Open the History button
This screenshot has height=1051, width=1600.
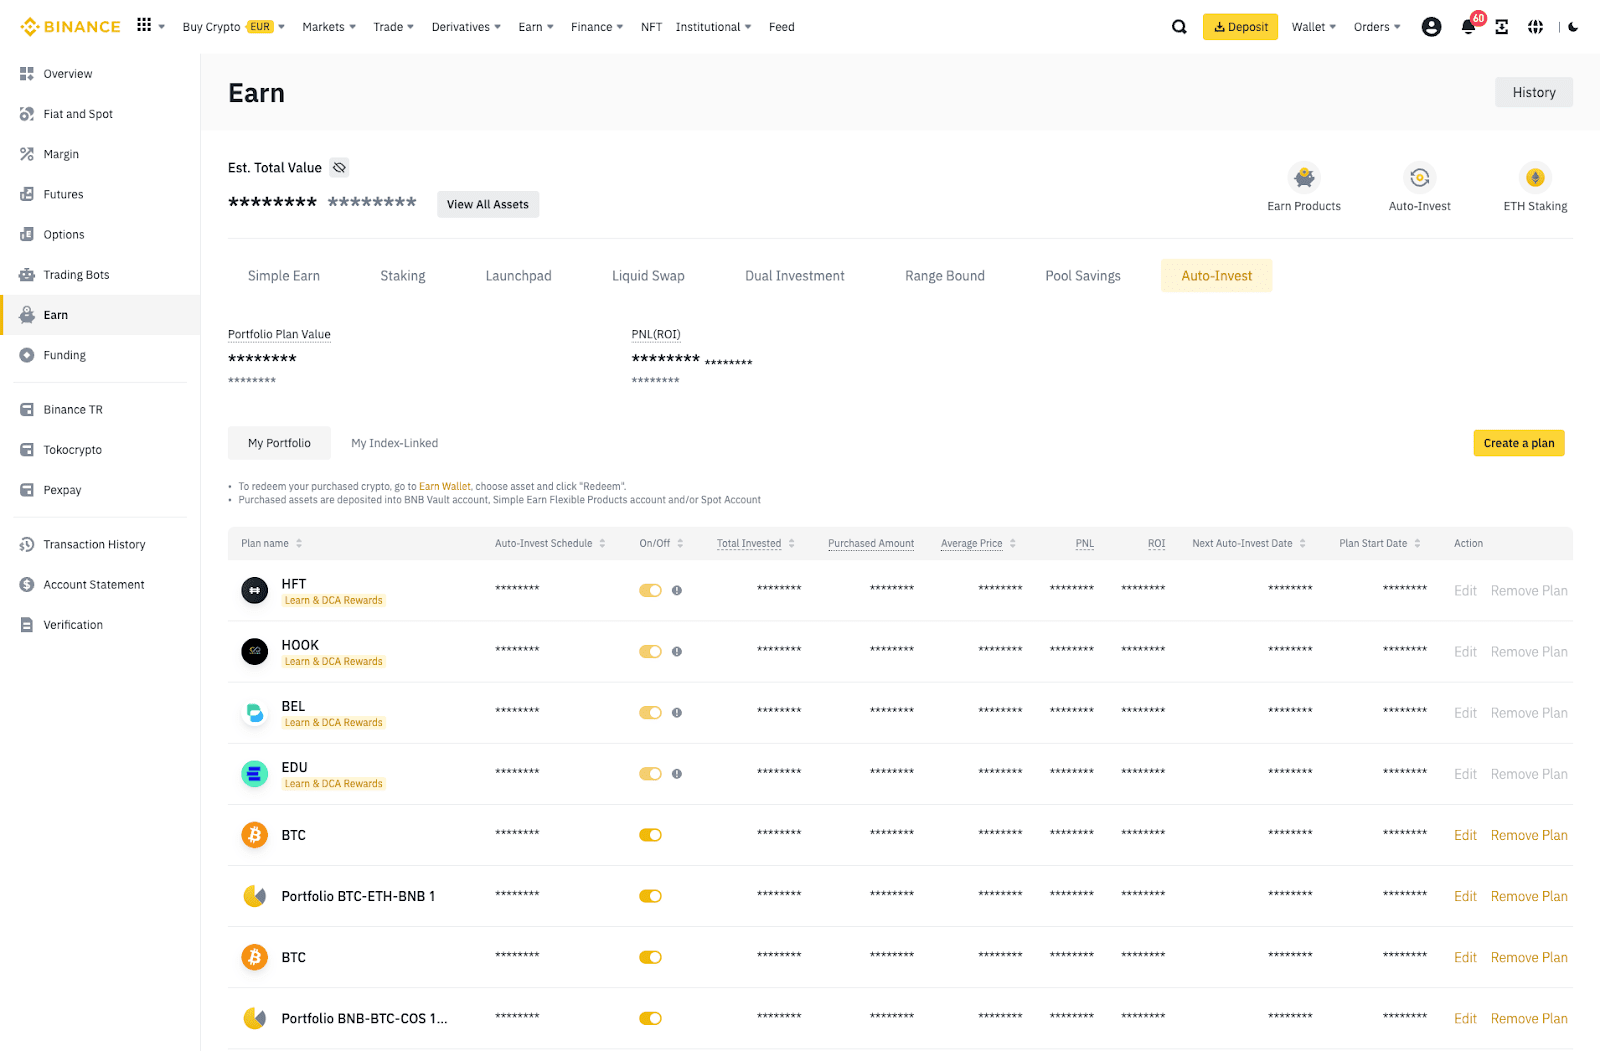tap(1534, 92)
